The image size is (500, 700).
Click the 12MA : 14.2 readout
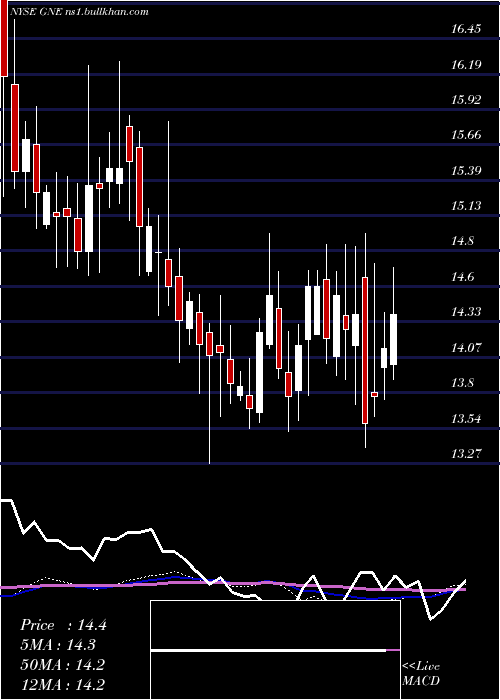[62, 684]
